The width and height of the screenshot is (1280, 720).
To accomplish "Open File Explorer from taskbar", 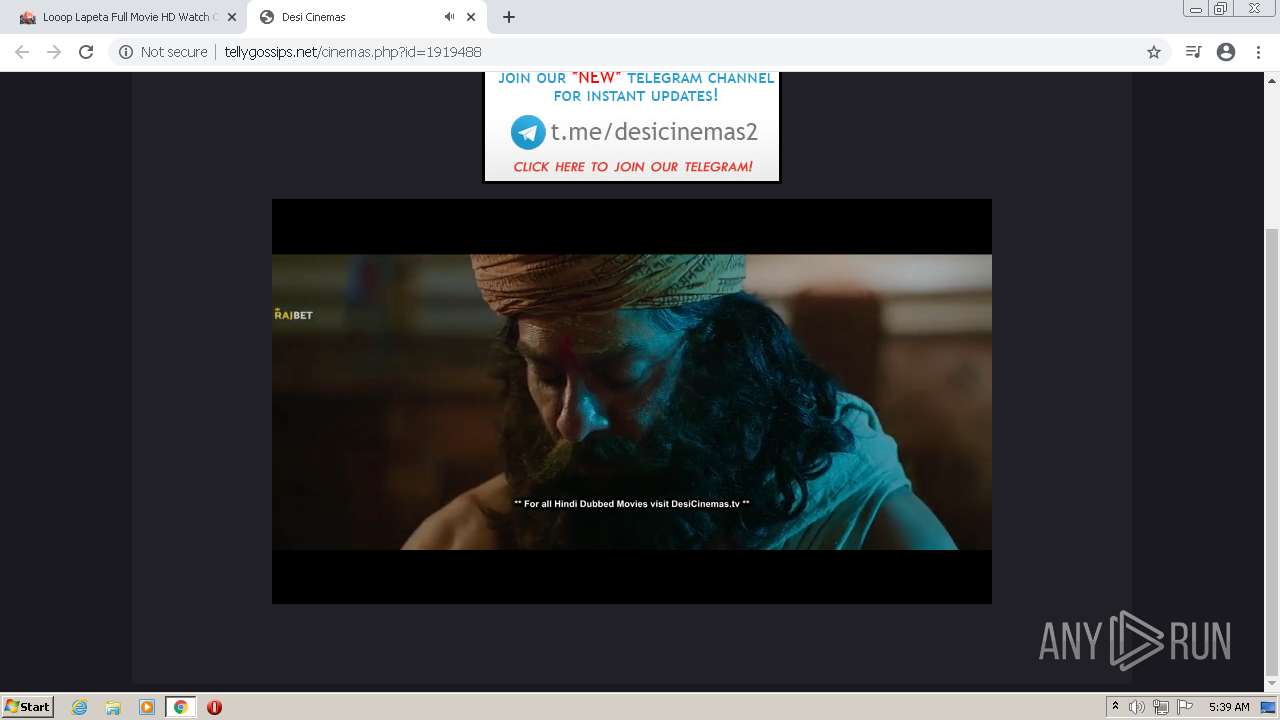I will point(113,707).
